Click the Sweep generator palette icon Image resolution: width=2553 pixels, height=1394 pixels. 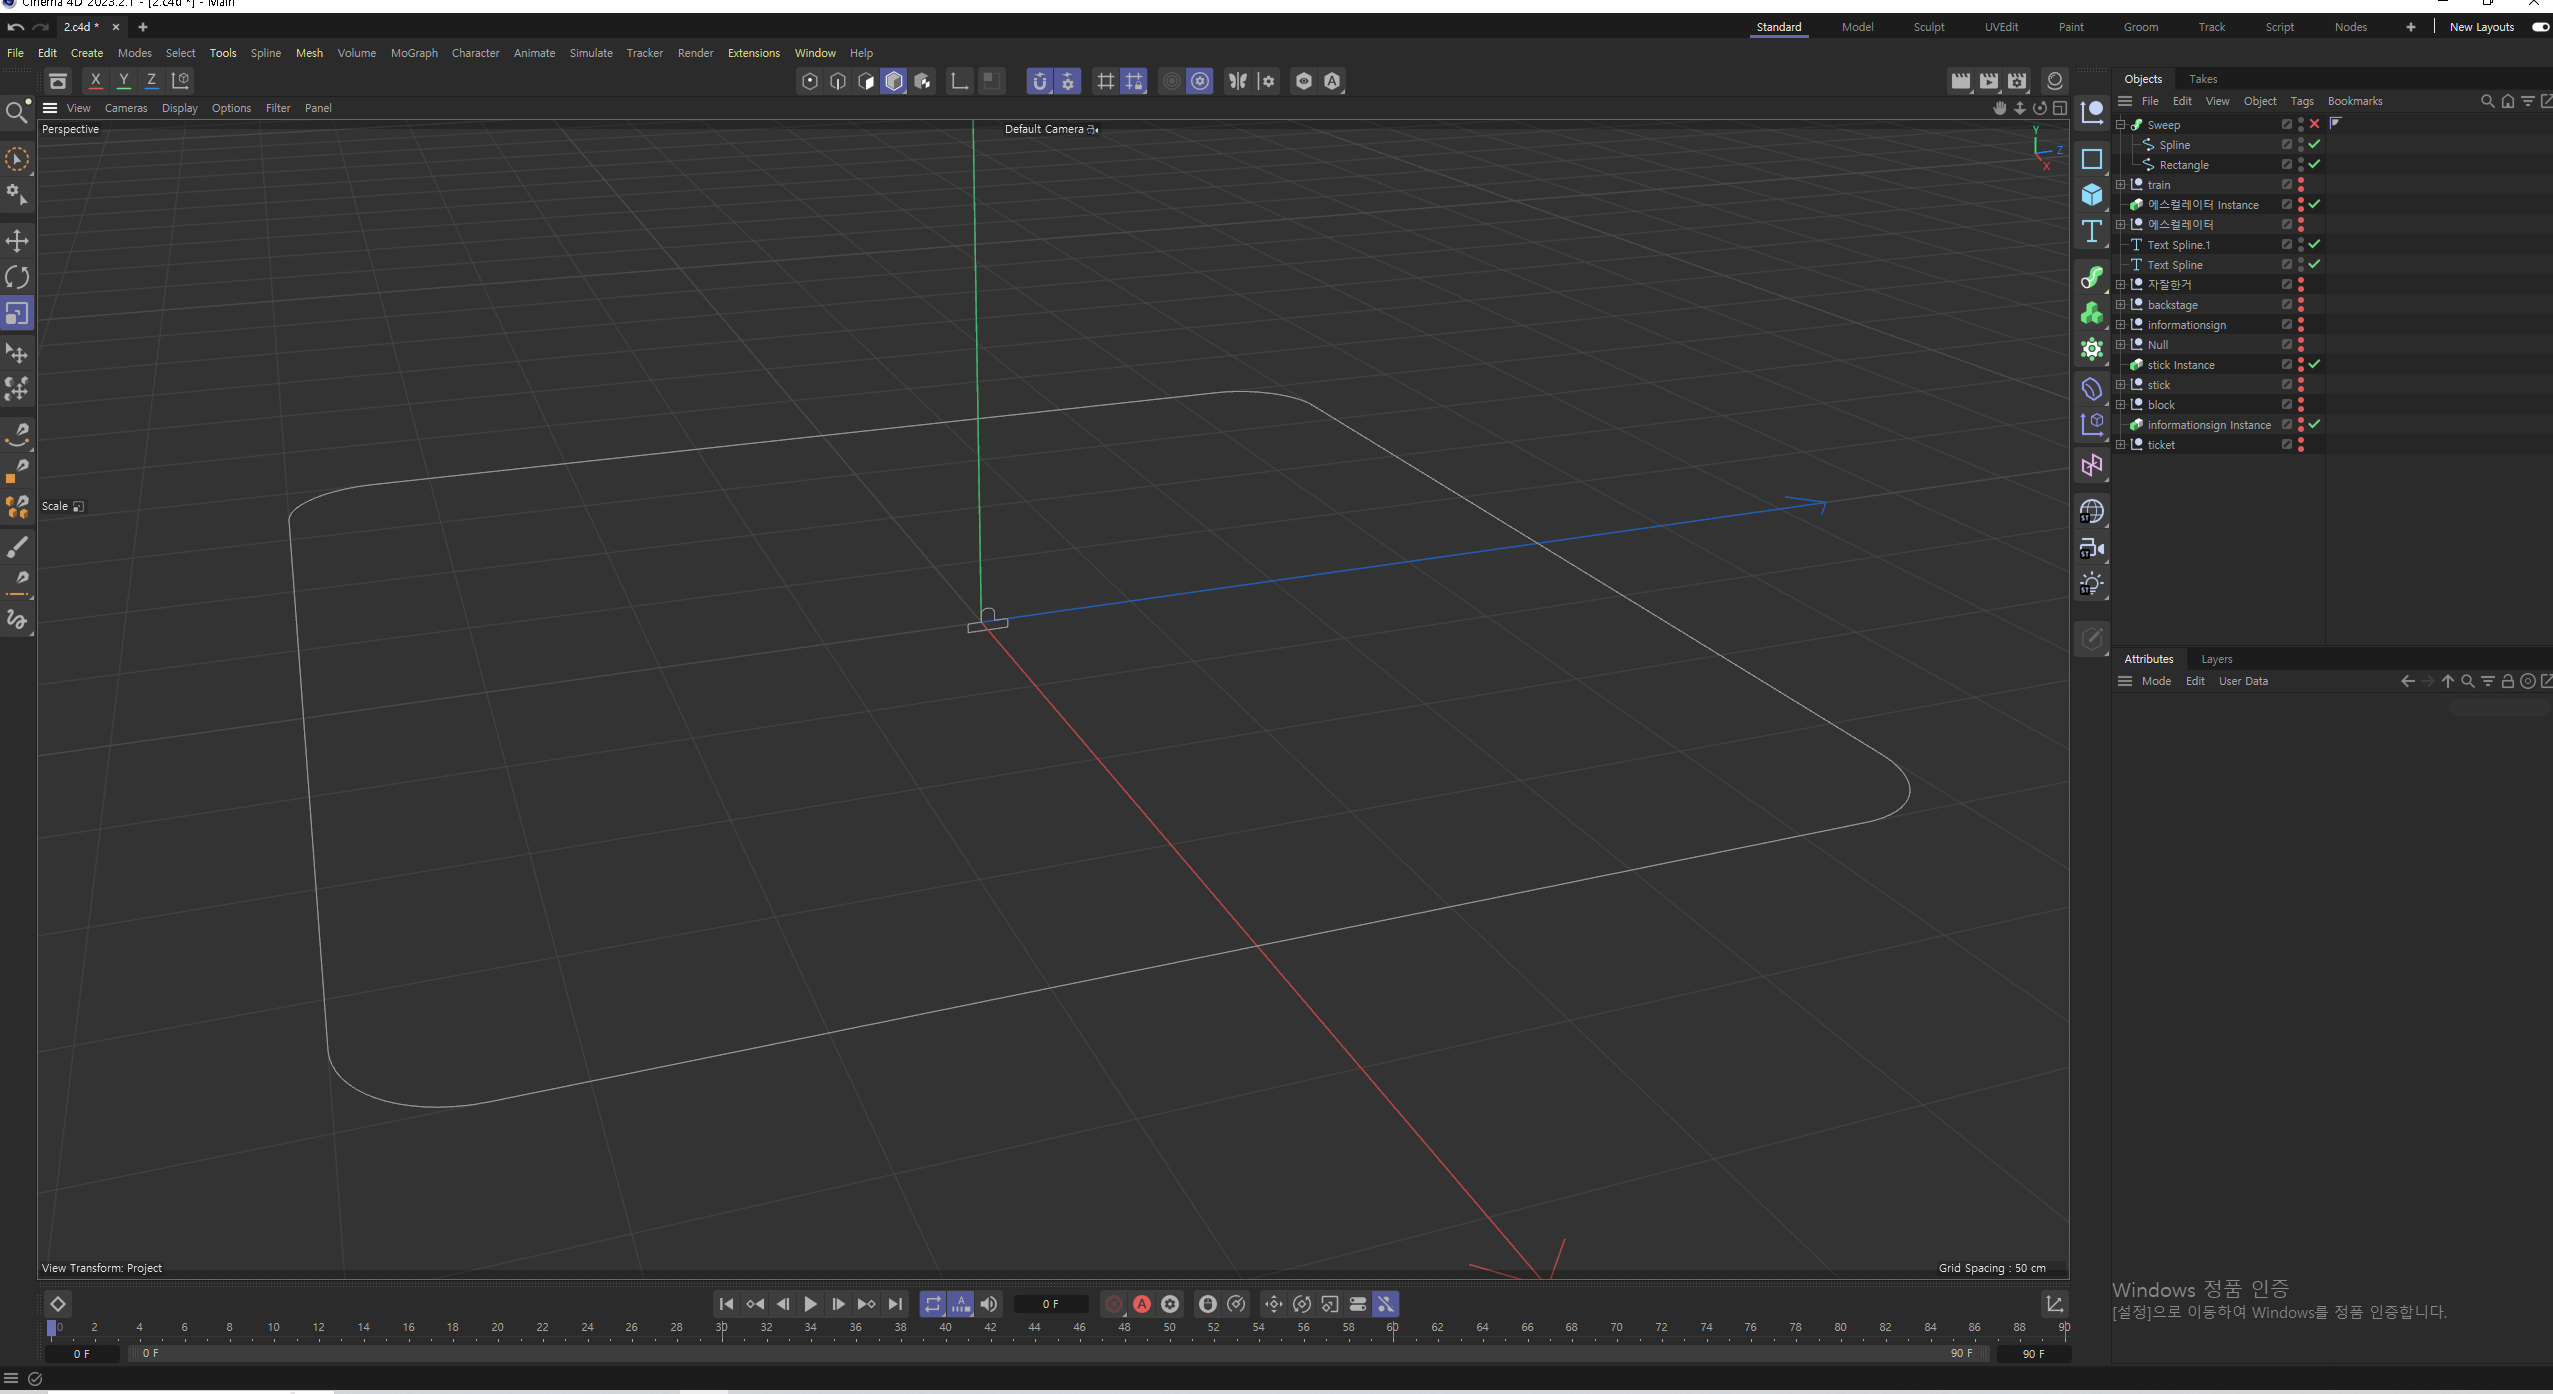[x=2092, y=277]
